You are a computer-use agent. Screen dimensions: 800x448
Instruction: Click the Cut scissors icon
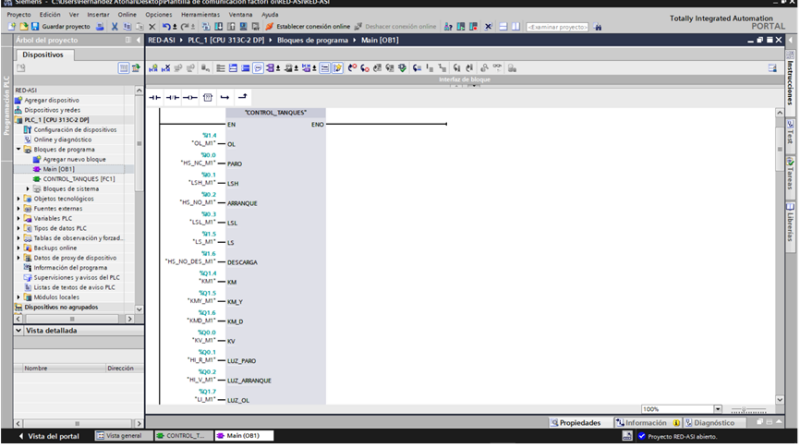[x=115, y=27]
